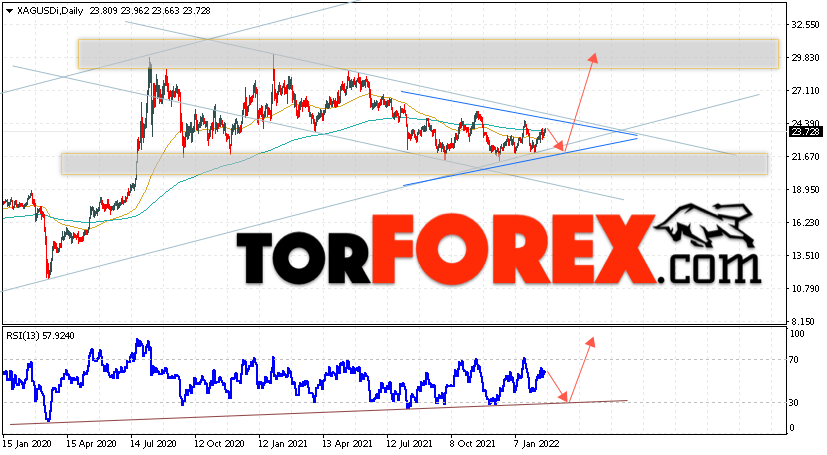
Task: Click the 12 Jul 2021 date label
Action: coord(410,443)
